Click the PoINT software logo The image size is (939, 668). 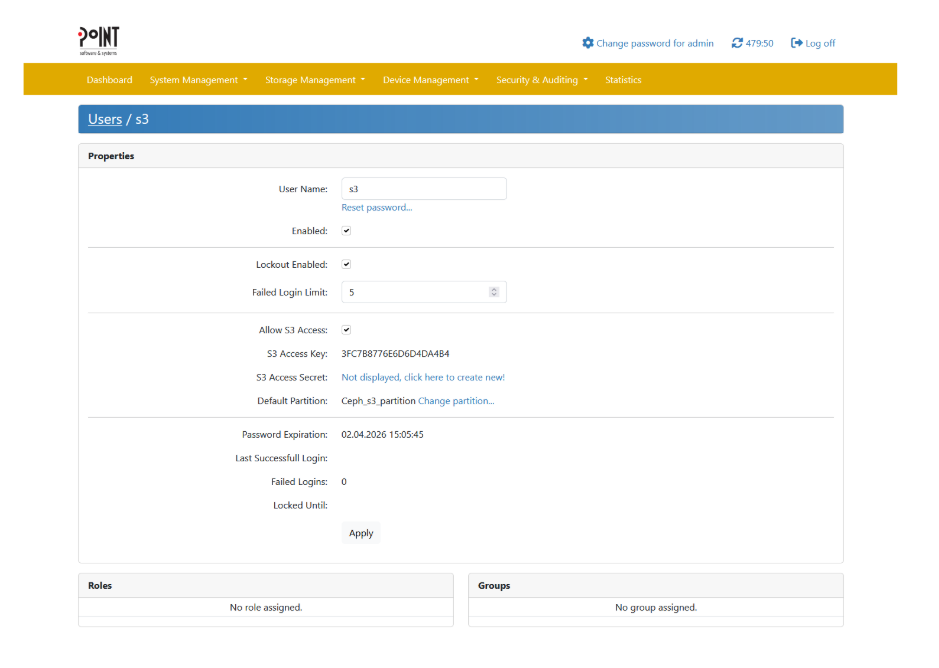(99, 41)
